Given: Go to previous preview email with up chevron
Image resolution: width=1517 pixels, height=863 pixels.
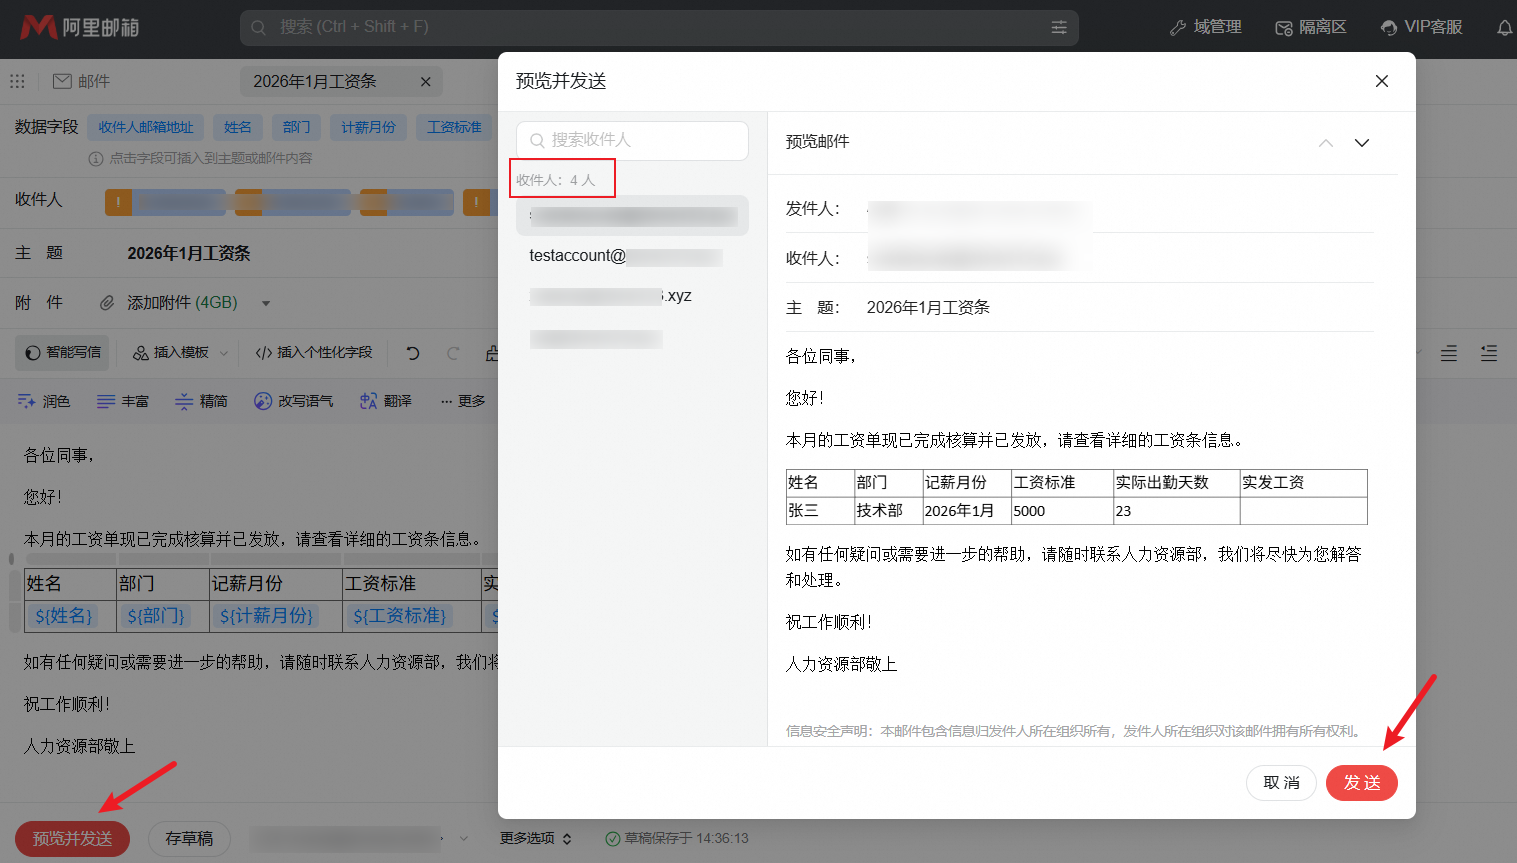Looking at the screenshot, I should click(x=1326, y=143).
